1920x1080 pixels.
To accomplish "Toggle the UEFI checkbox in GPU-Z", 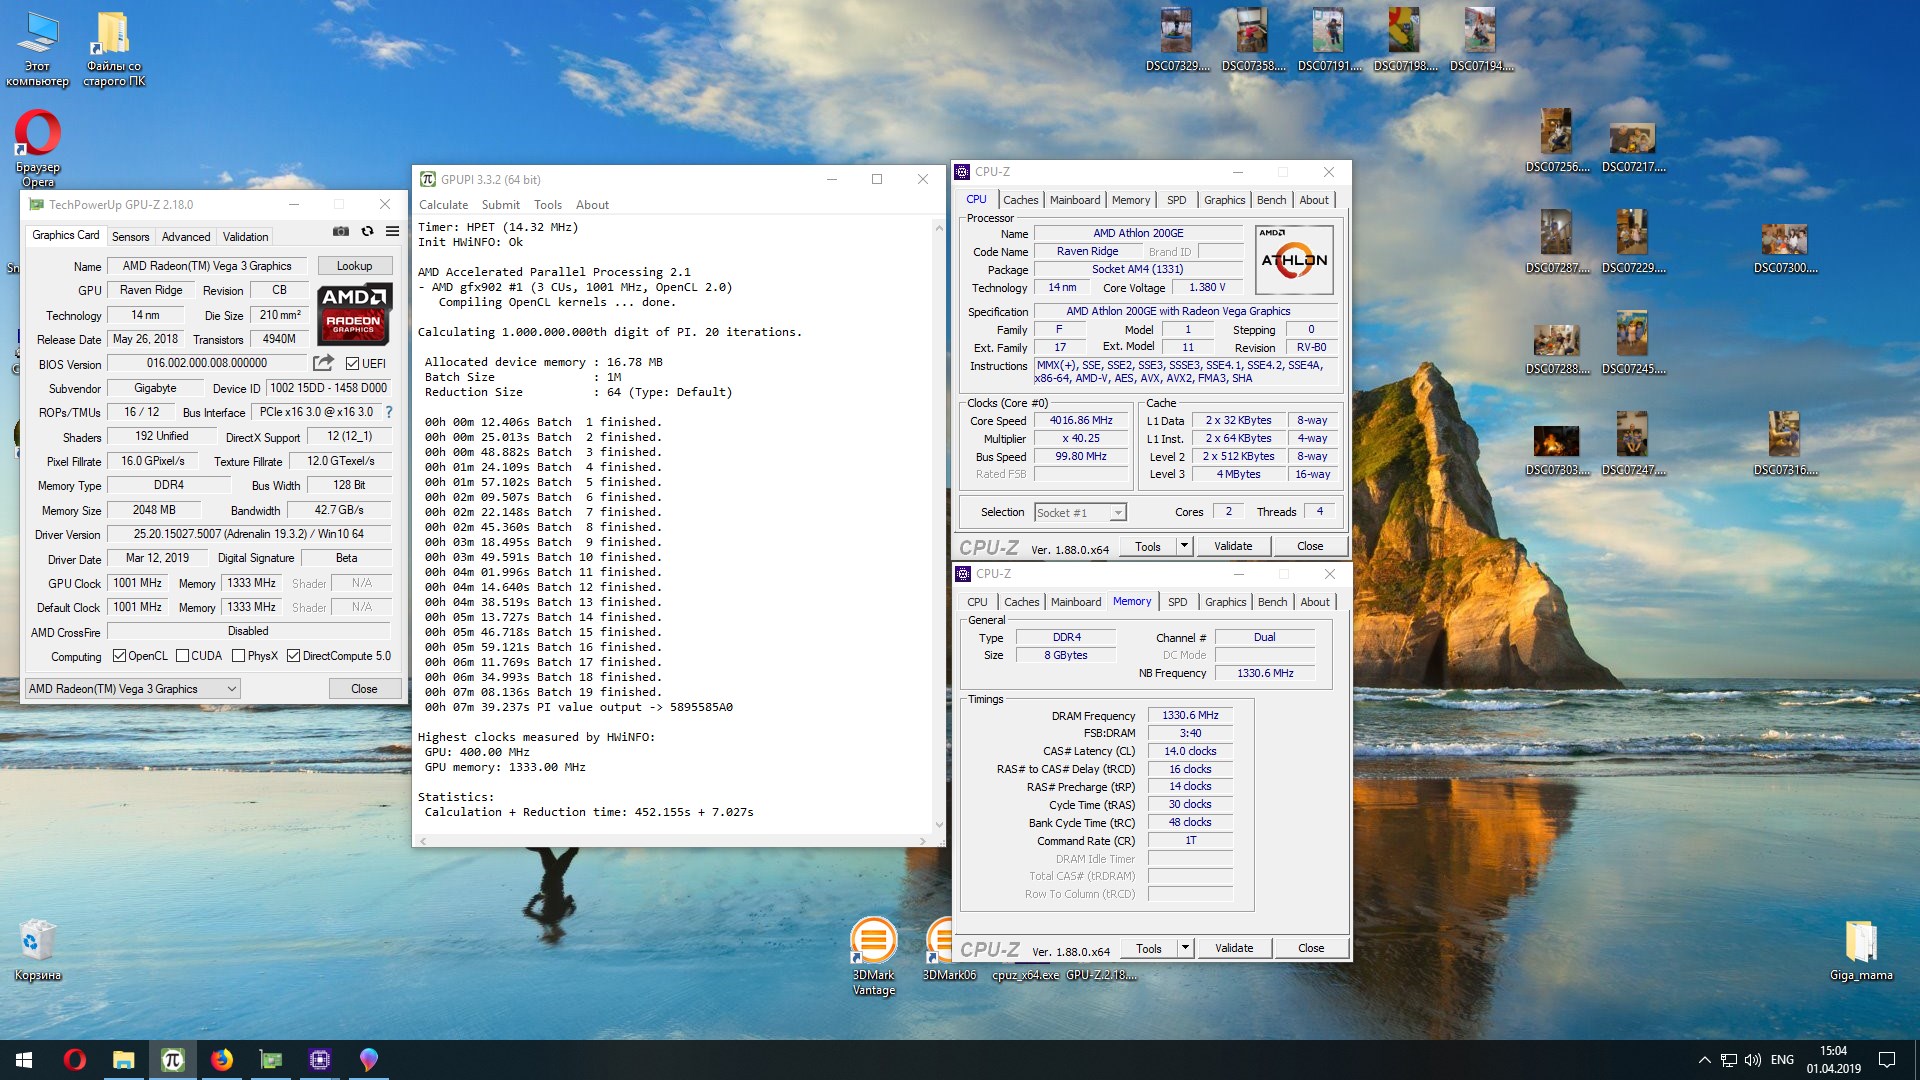I will [x=352, y=363].
